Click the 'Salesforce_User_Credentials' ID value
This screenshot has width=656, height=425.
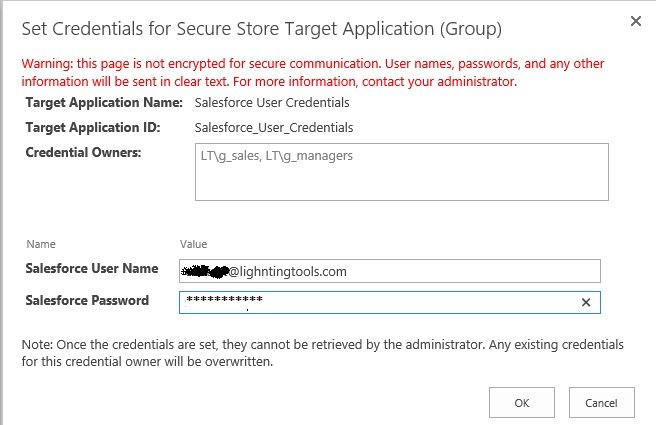(x=274, y=128)
